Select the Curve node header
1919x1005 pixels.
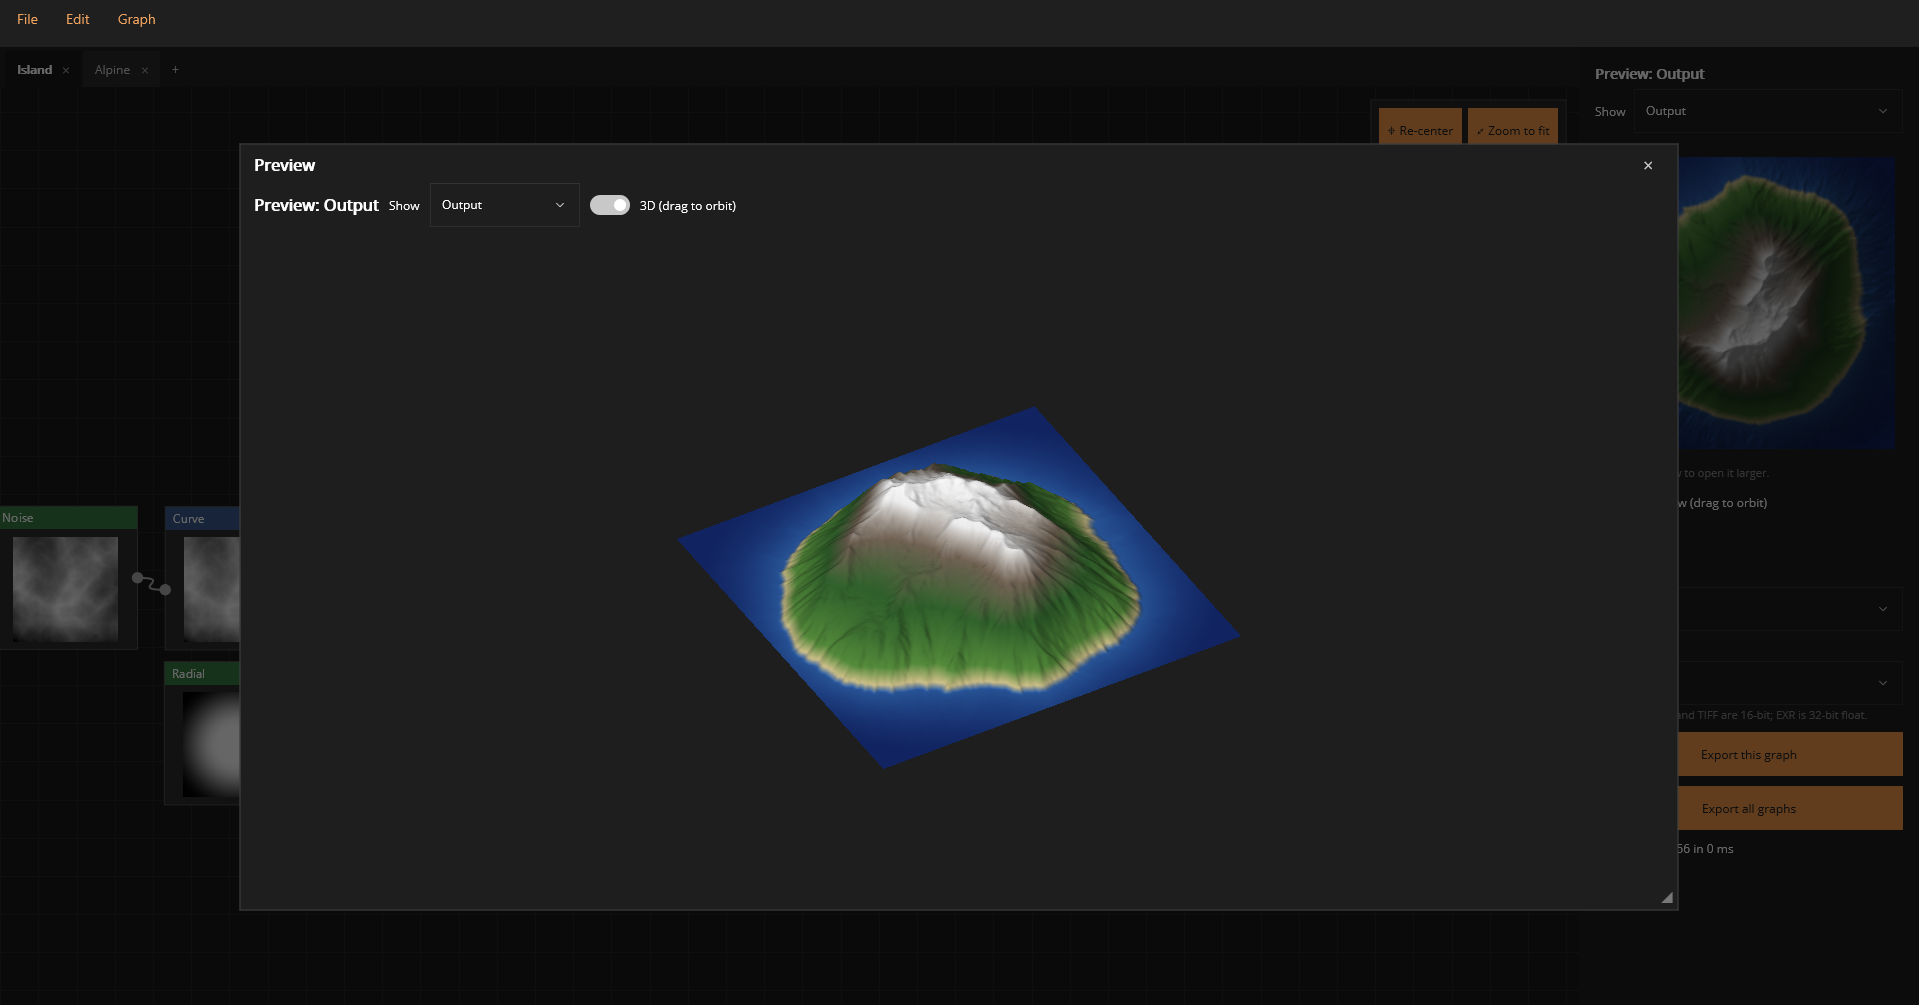(202, 518)
